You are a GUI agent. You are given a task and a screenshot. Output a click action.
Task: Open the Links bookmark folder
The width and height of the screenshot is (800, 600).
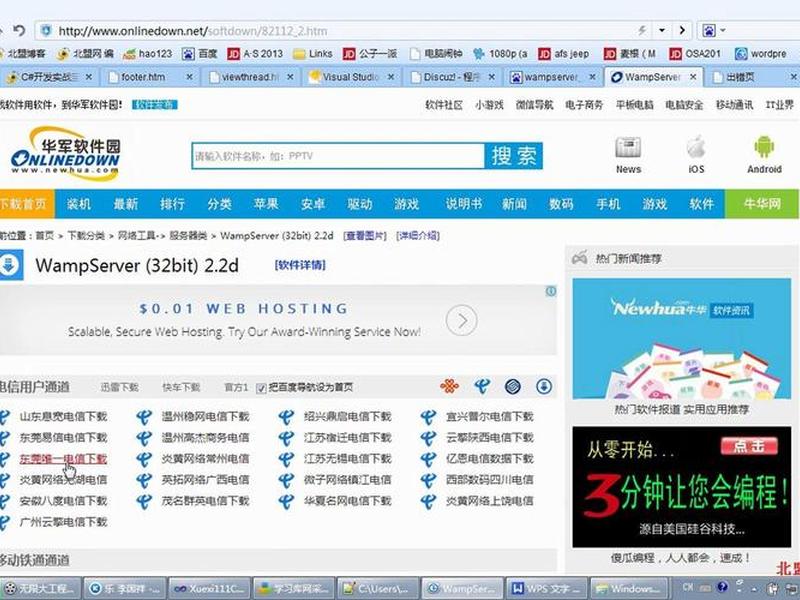[x=313, y=54]
